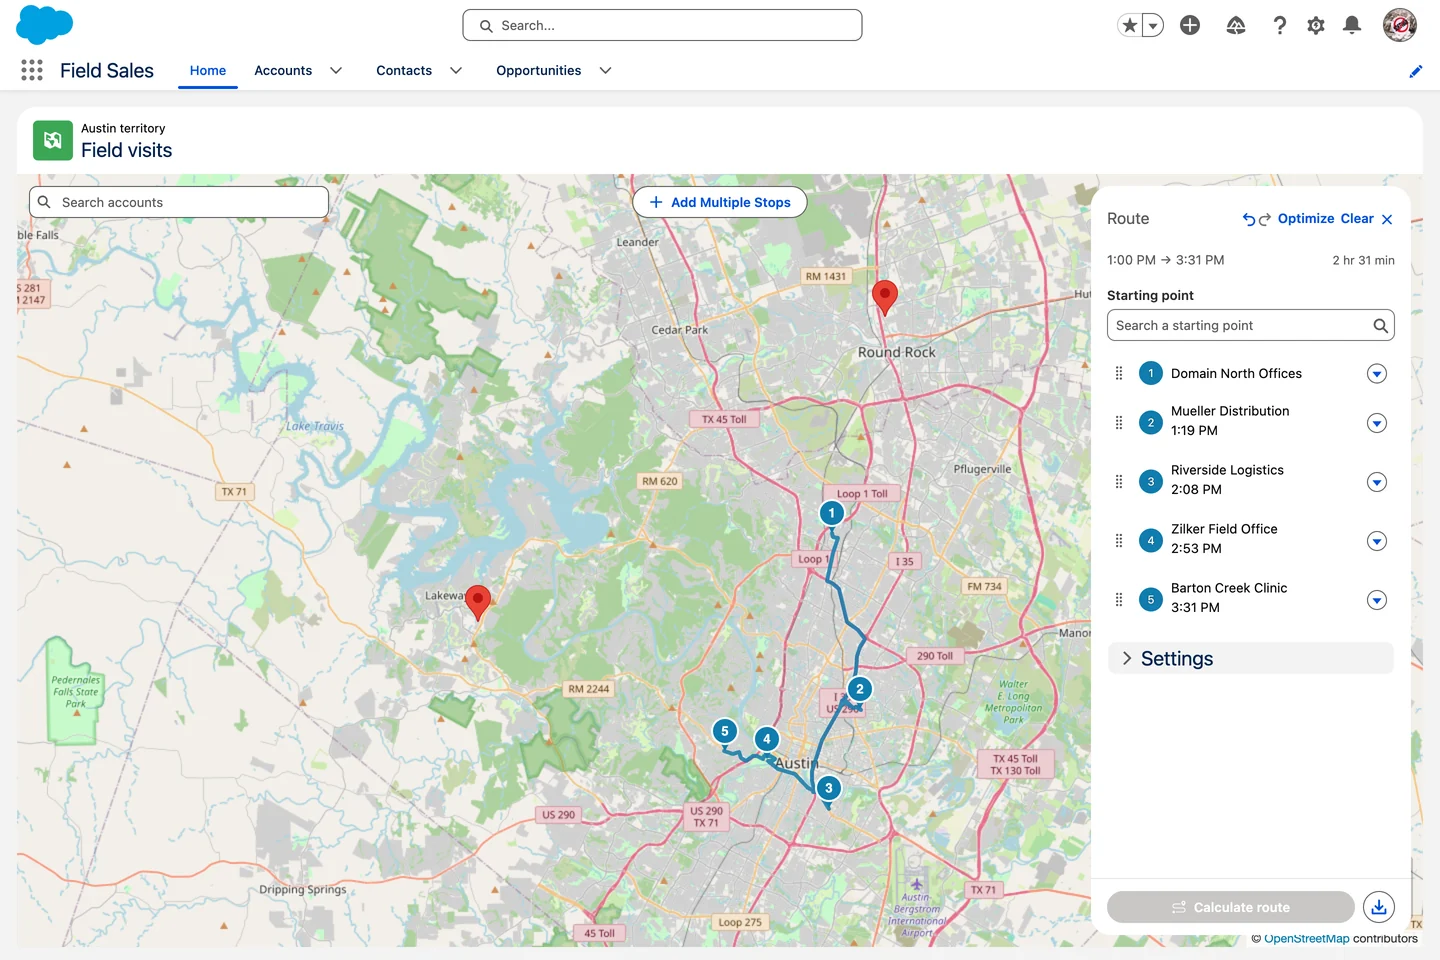Focus the global Search field
This screenshot has height=960, width=1440.
point(662,25)
